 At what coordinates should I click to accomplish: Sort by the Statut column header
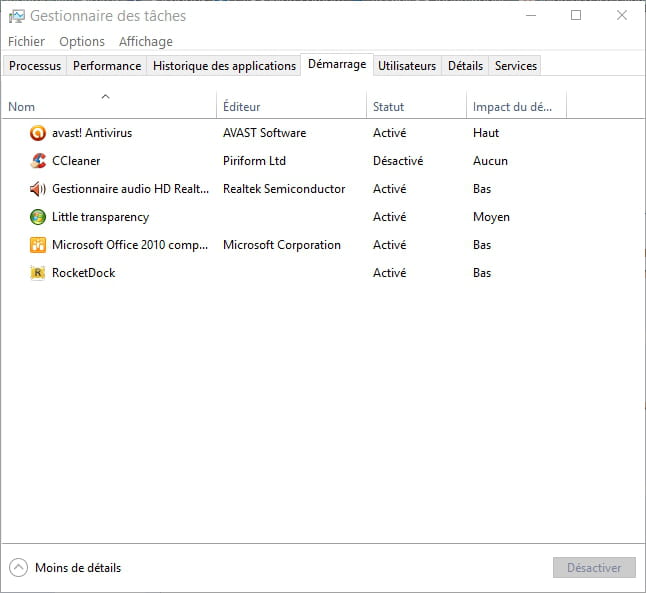point(416,106)
